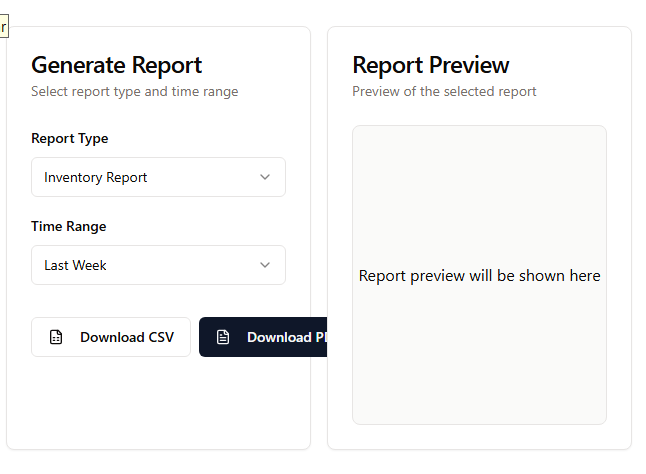This screenshot has height=474, width=646.
Task: Click the Generate Report heading
Action: click(x=117, y=65)
